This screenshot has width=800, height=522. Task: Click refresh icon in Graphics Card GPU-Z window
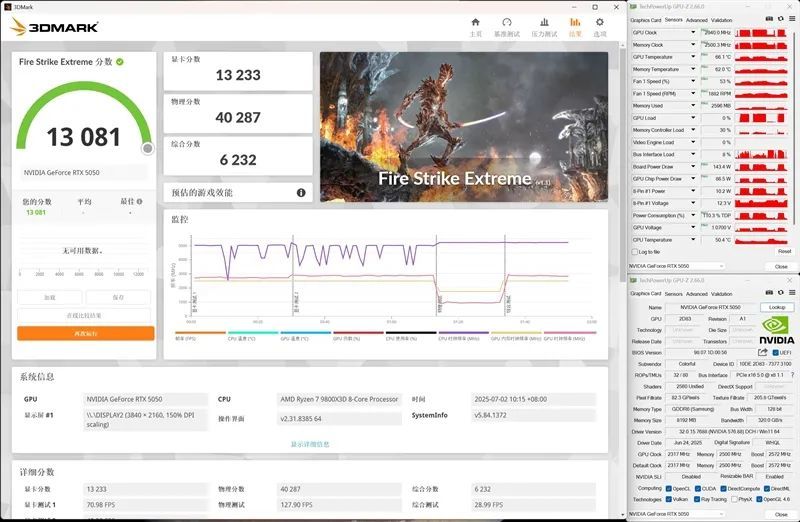(x=781, y=292)
